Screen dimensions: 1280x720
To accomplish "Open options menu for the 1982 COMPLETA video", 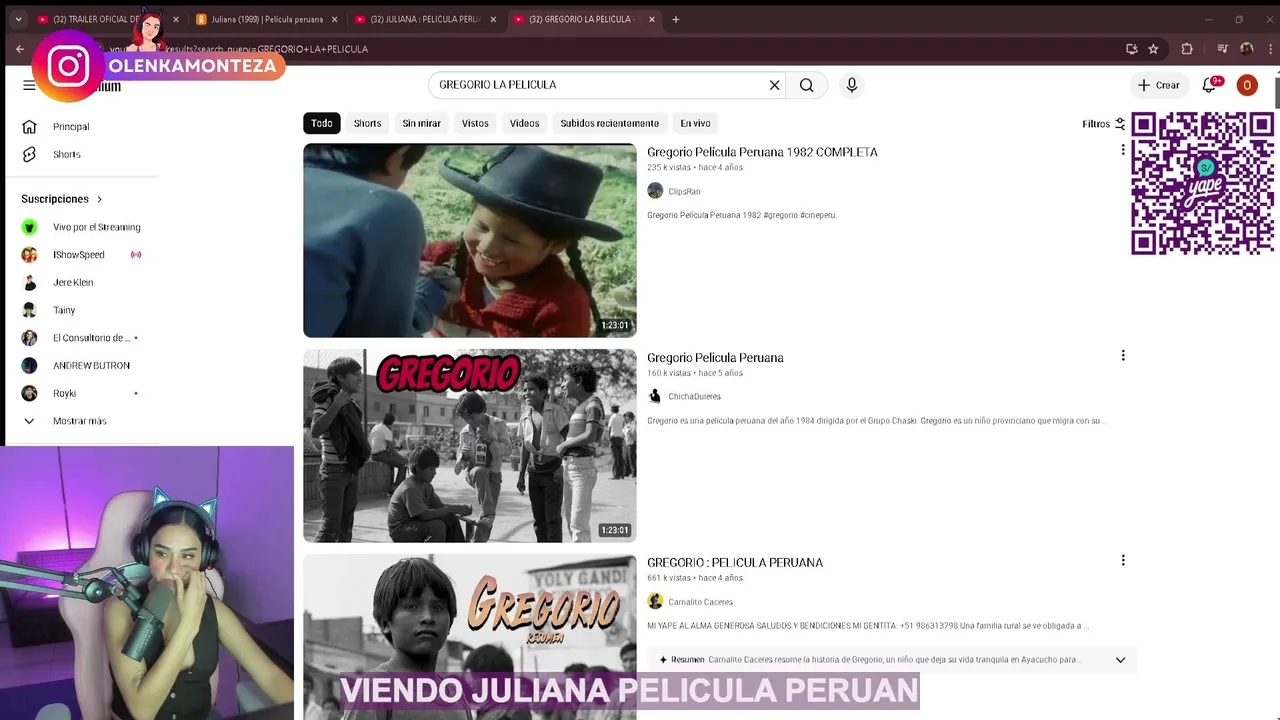I will [1123, 150].
